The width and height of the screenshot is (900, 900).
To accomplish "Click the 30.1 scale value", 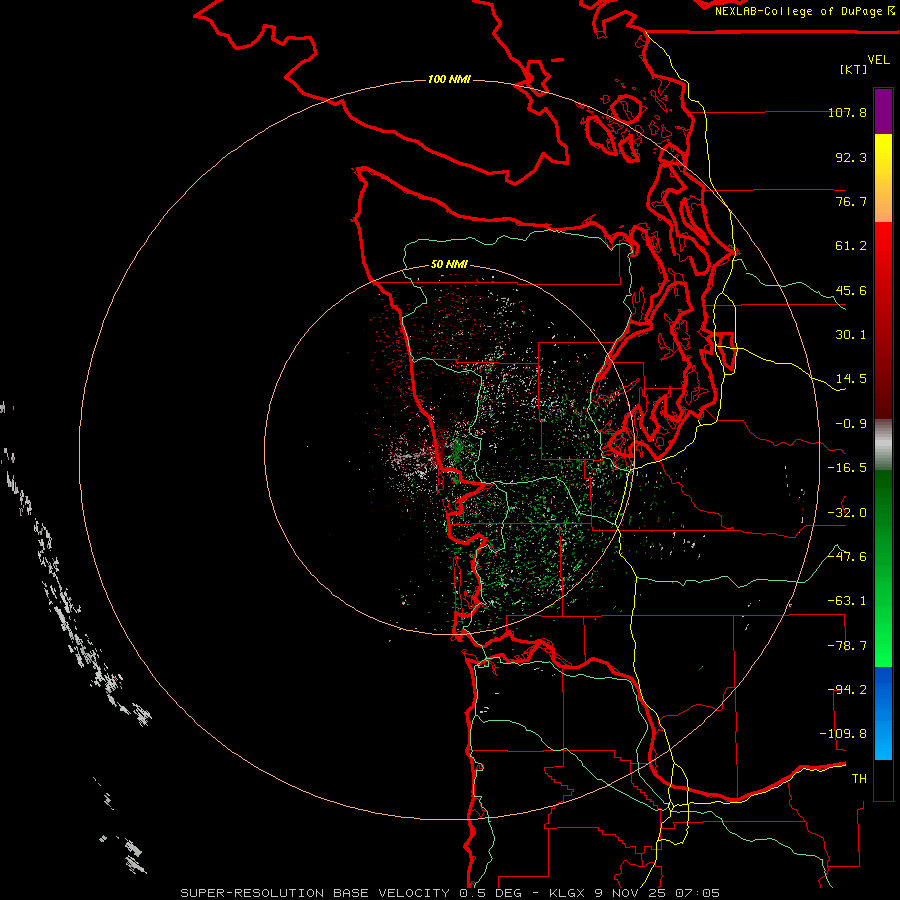I will click(851, 335).
